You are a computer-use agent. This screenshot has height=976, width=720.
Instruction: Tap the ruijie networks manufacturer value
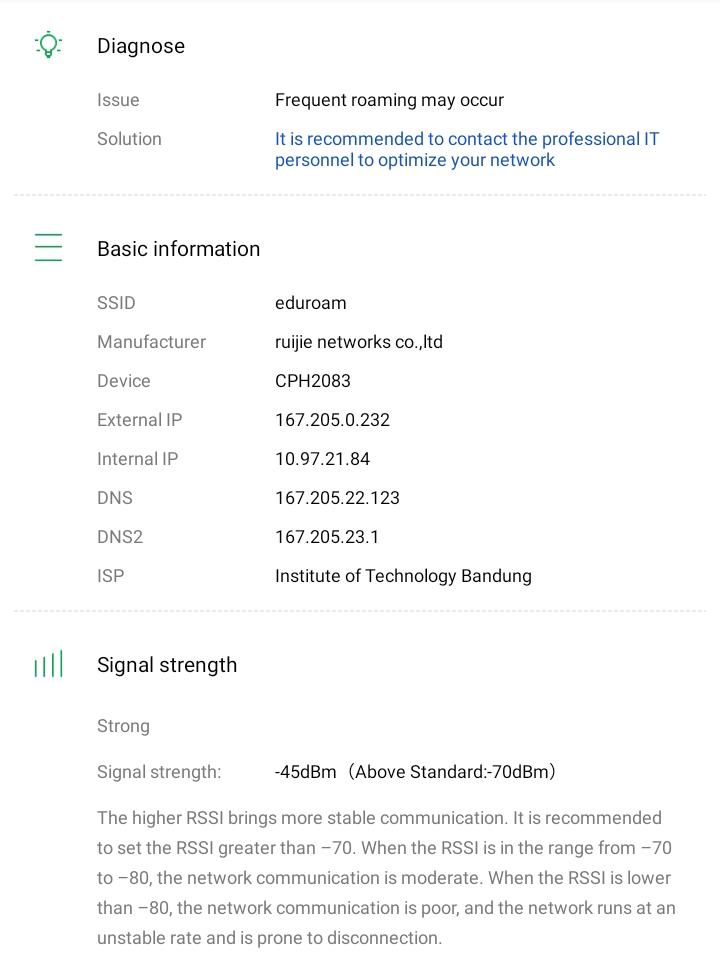coord(358,342)
